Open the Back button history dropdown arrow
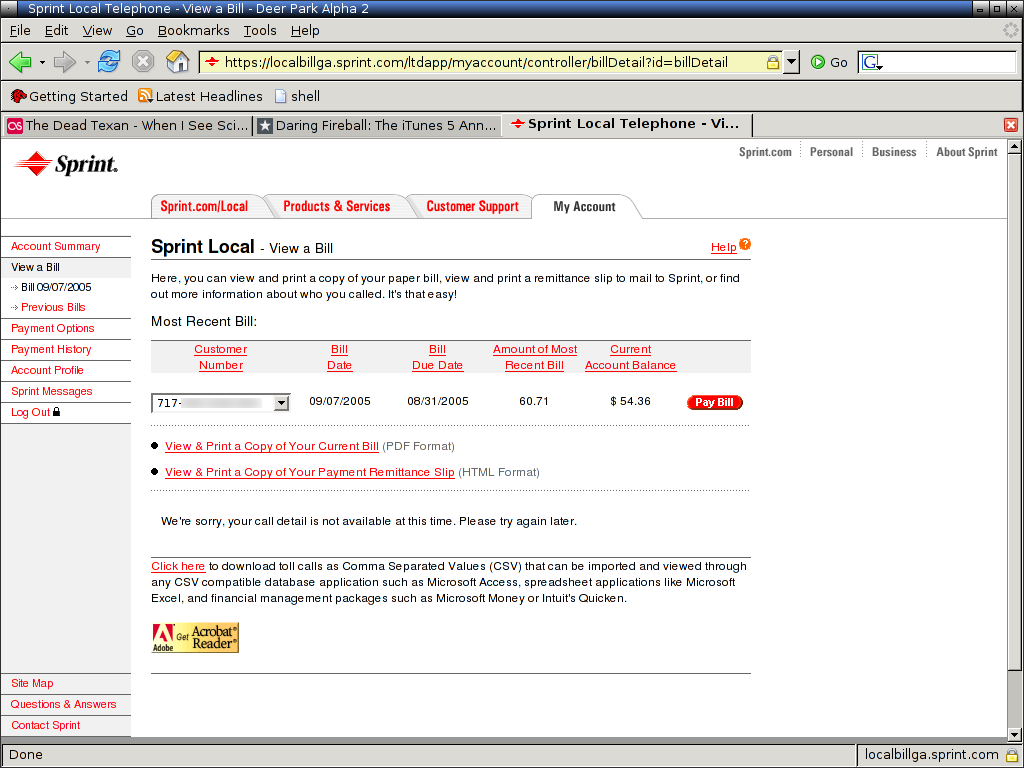1024x768 pixels. click(42, 63)
